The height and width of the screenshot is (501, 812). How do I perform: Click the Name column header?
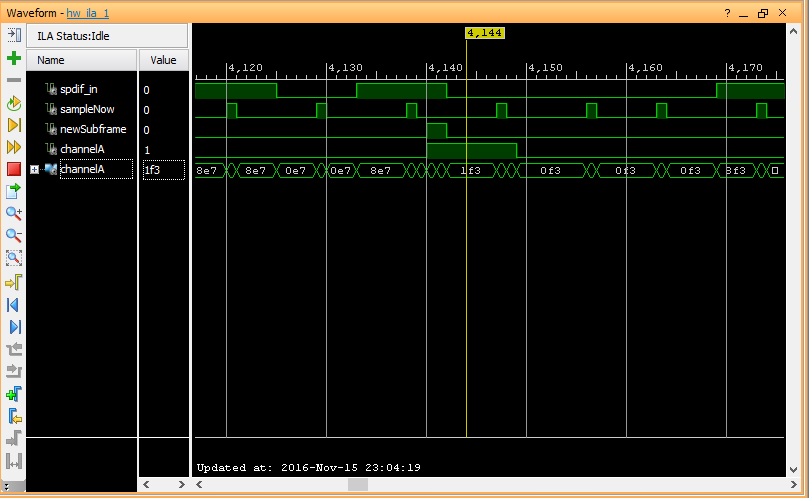[x=50, y=60]
